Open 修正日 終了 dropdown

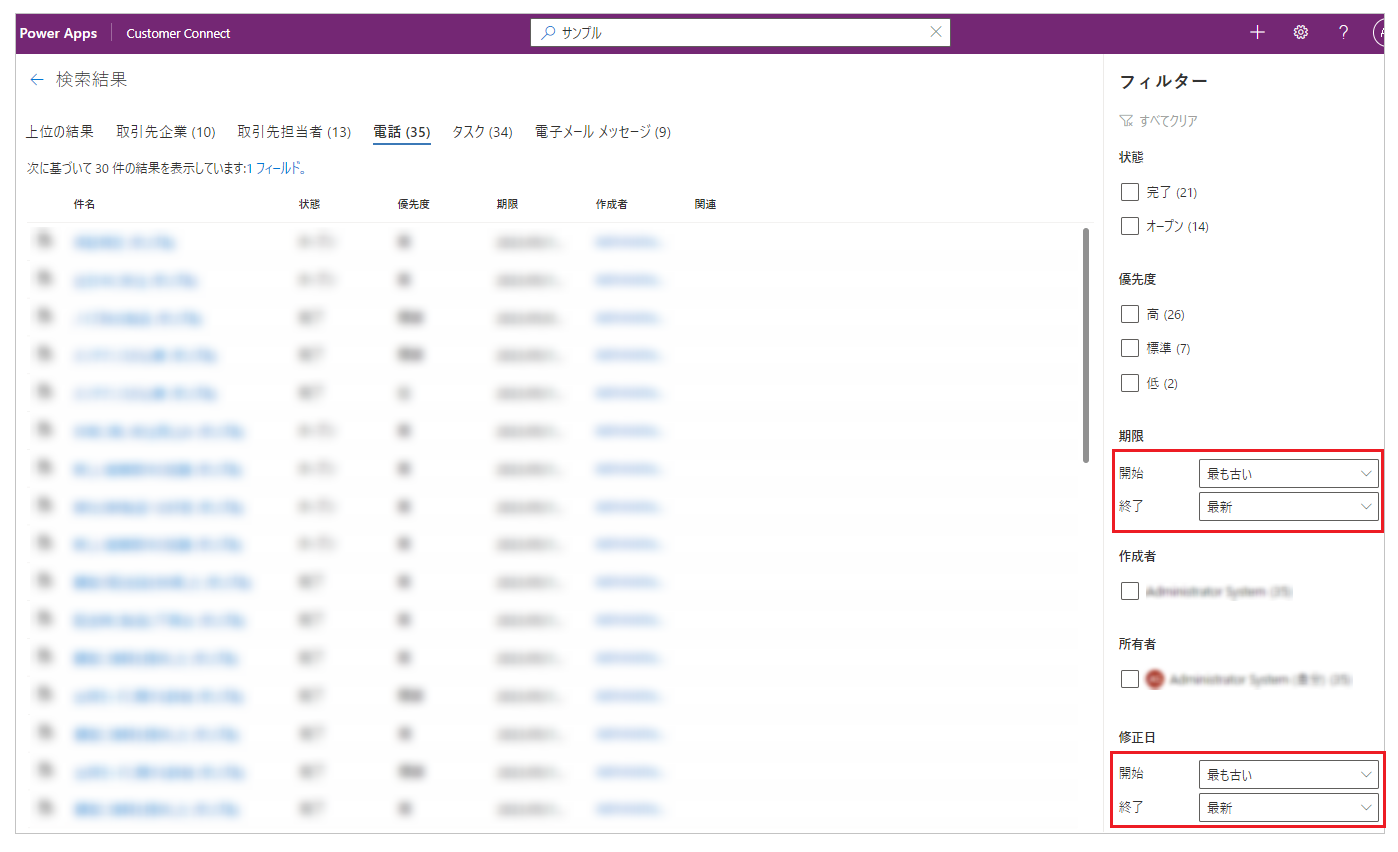pyautogui.click(x=1288, y=808)
